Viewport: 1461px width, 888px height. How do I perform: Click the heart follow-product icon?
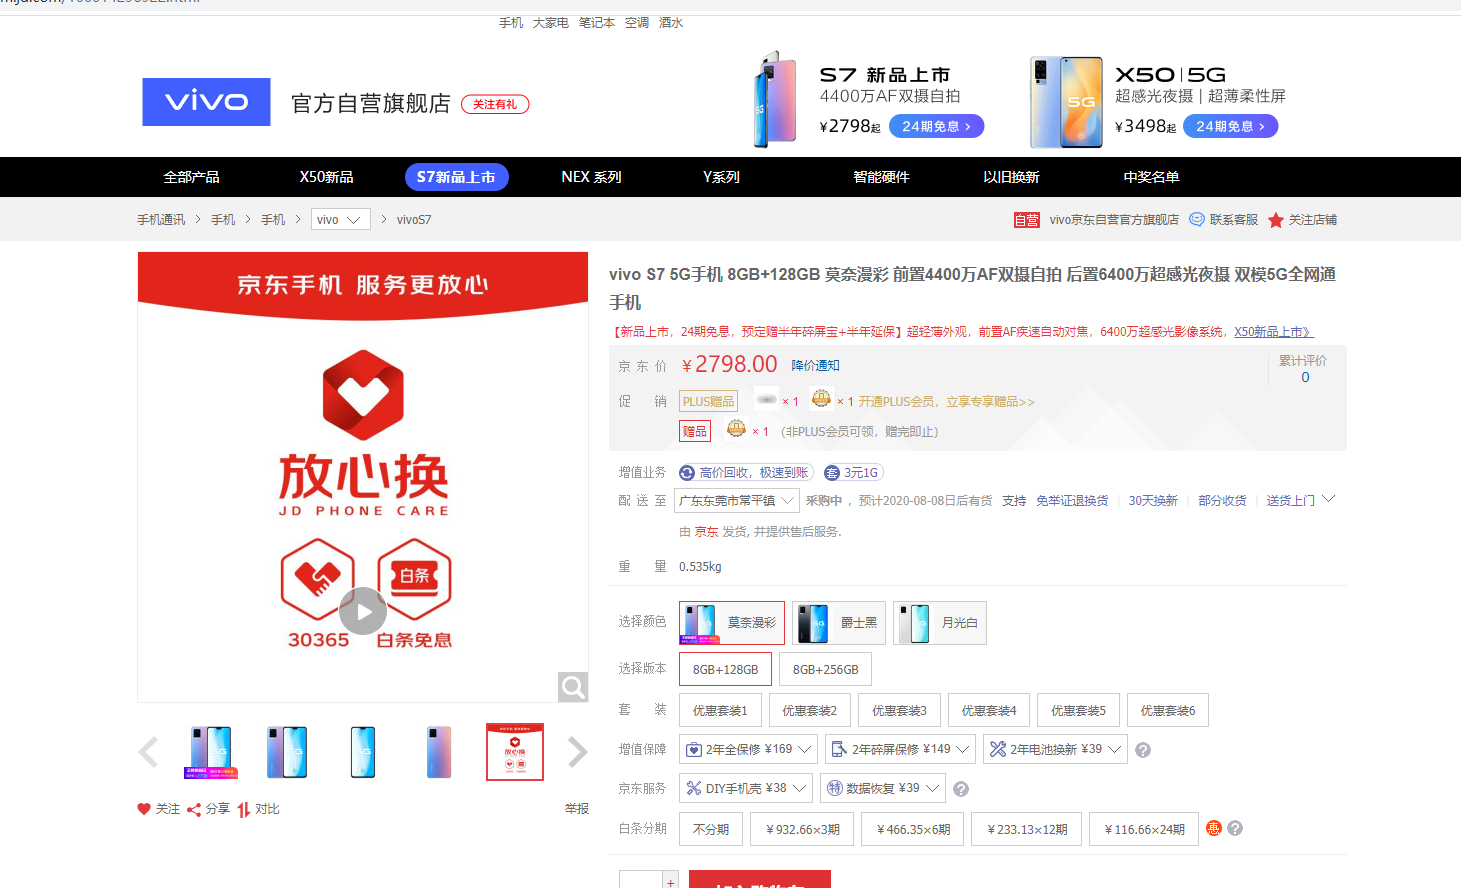point(144,809)
